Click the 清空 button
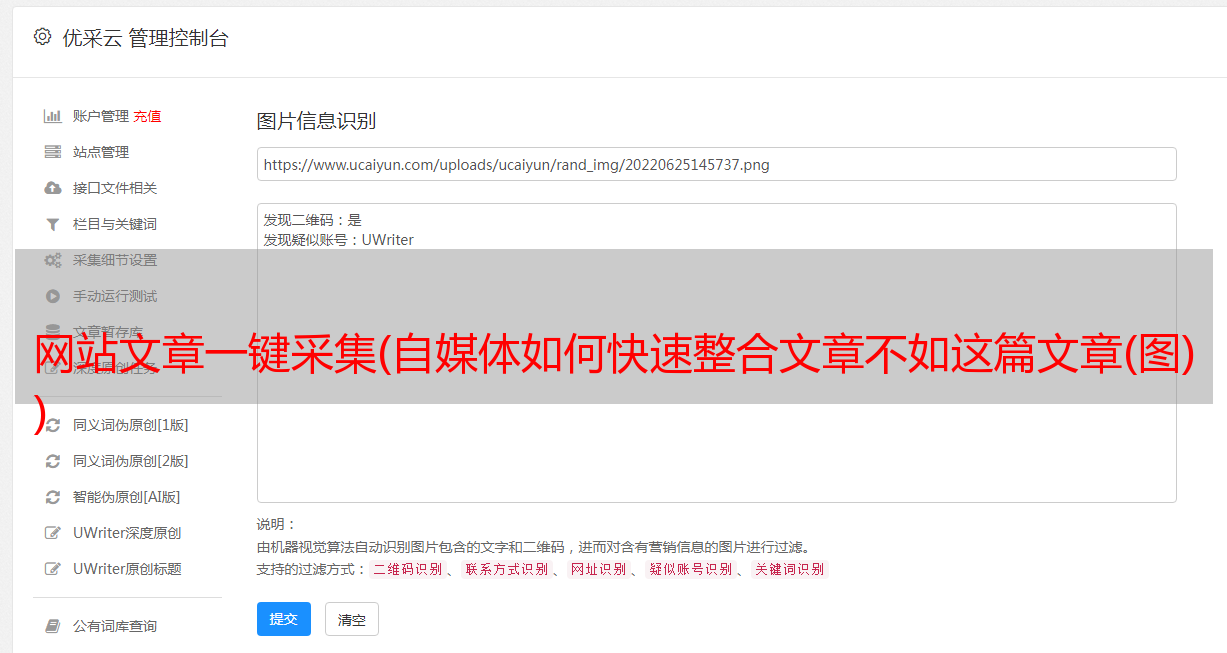The width and height of the screenshot is (1227, 653). 352,619
